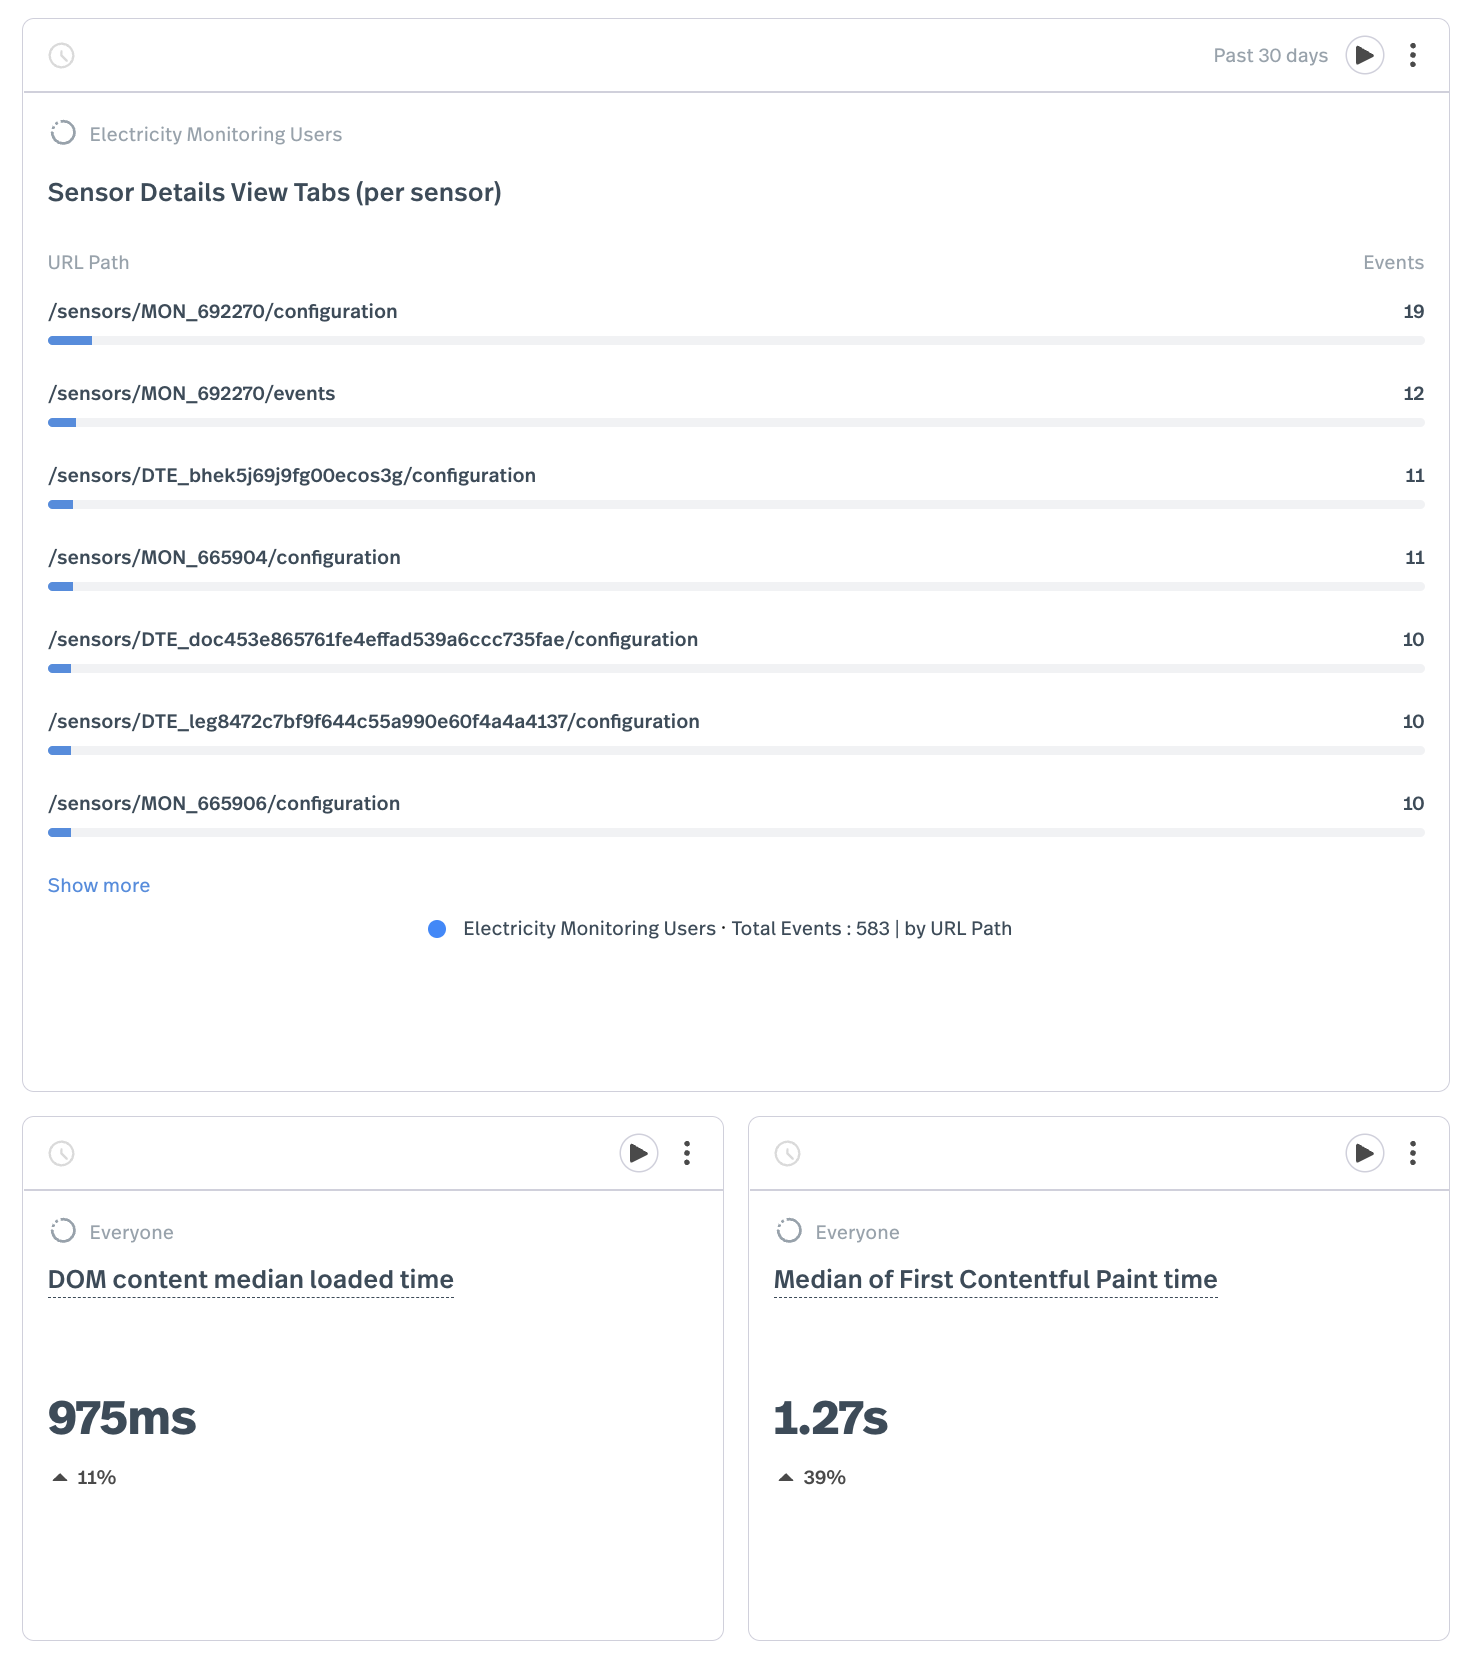Click the Everyone segment icon in the First Contentful Paint card
The width and height of the screenshot is (1468, 1678).
pos(789,1231)
